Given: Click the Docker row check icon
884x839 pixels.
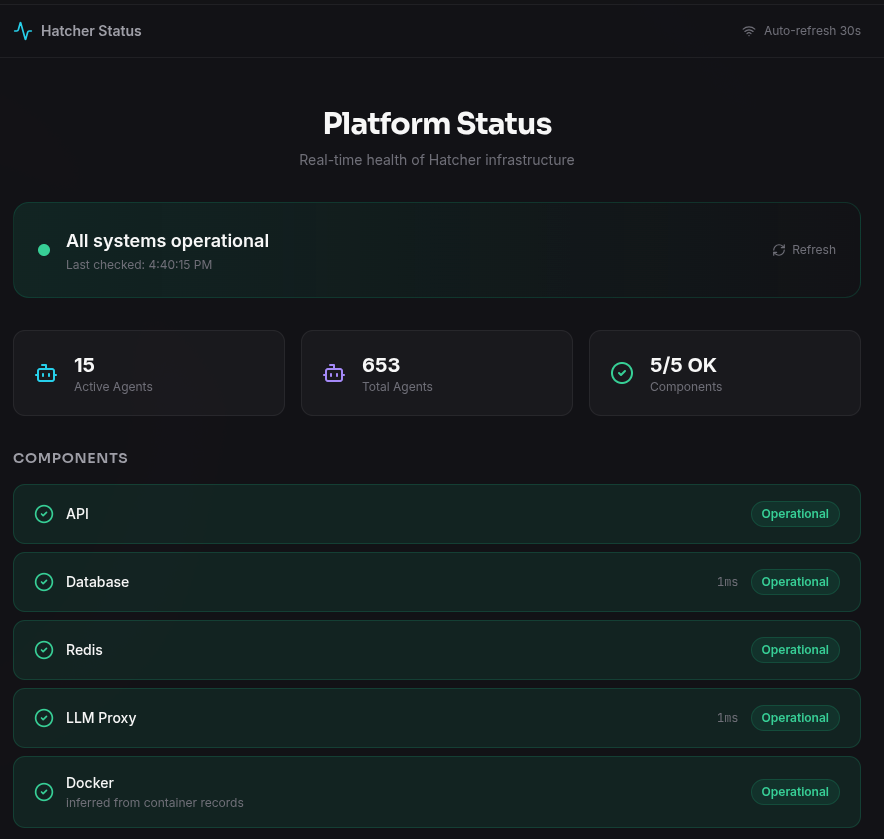Looking at the screenshot, I should click(x=44, y=792).
